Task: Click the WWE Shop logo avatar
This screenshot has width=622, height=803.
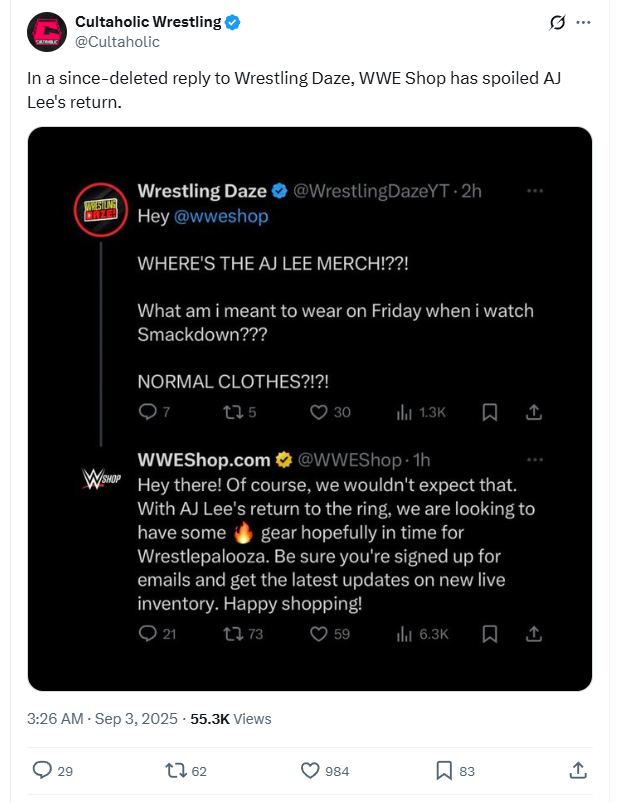Action: pos(100,476)
